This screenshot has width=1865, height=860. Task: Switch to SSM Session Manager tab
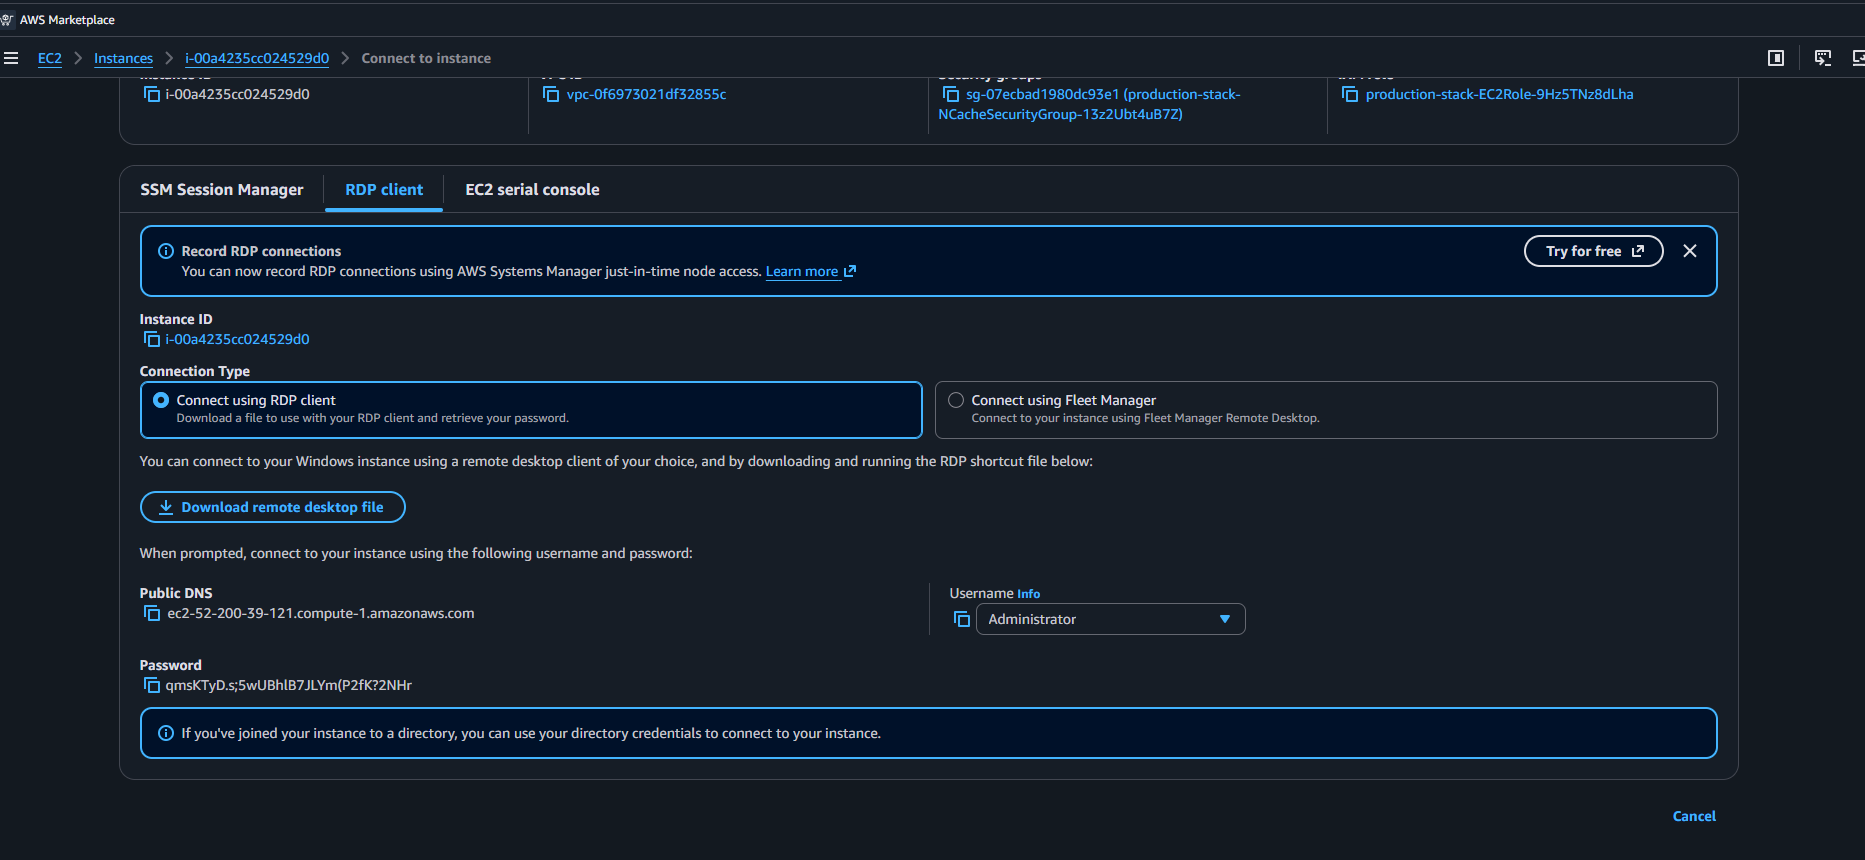(222, 190)
